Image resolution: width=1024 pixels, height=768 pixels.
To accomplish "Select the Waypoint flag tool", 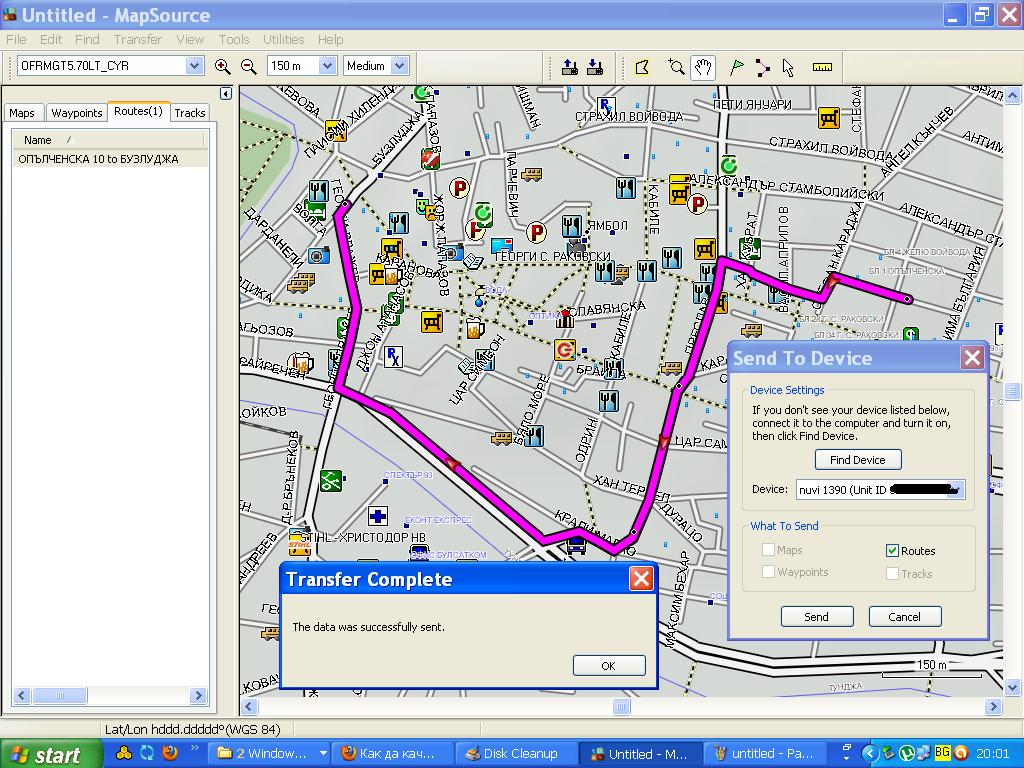I will [736, 67].
